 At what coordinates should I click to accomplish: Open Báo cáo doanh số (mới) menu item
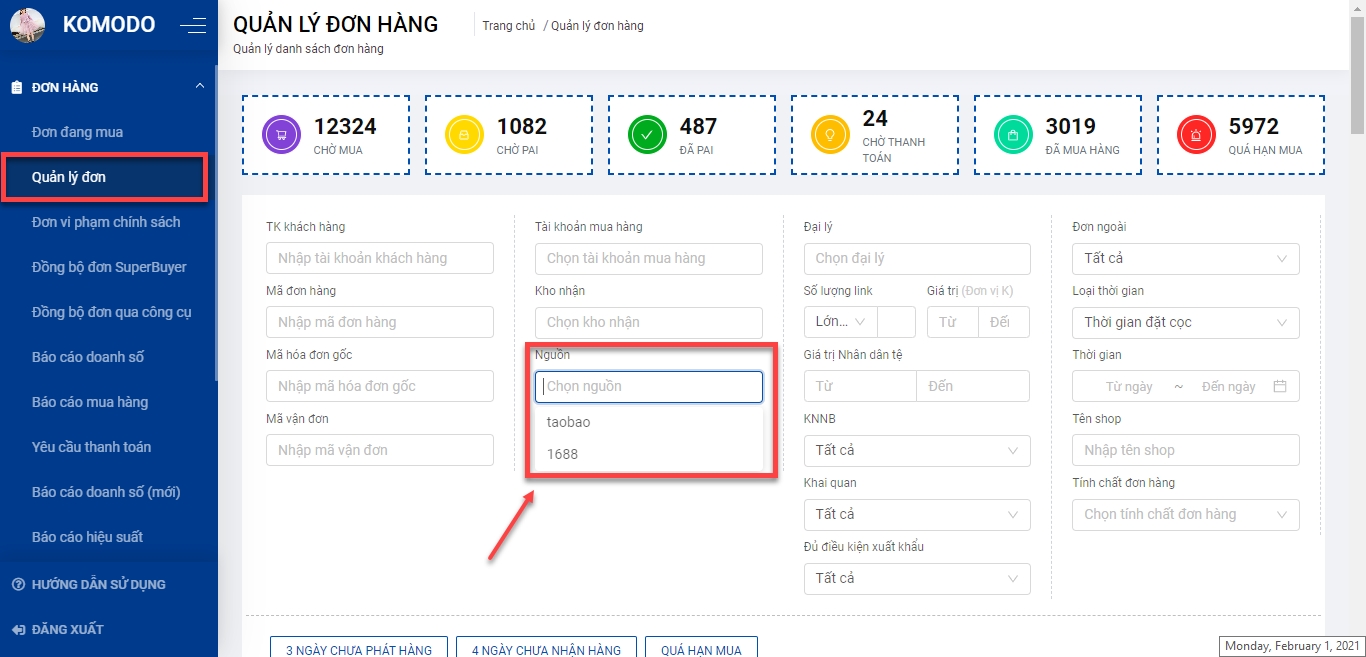click(x=106, y=492)
